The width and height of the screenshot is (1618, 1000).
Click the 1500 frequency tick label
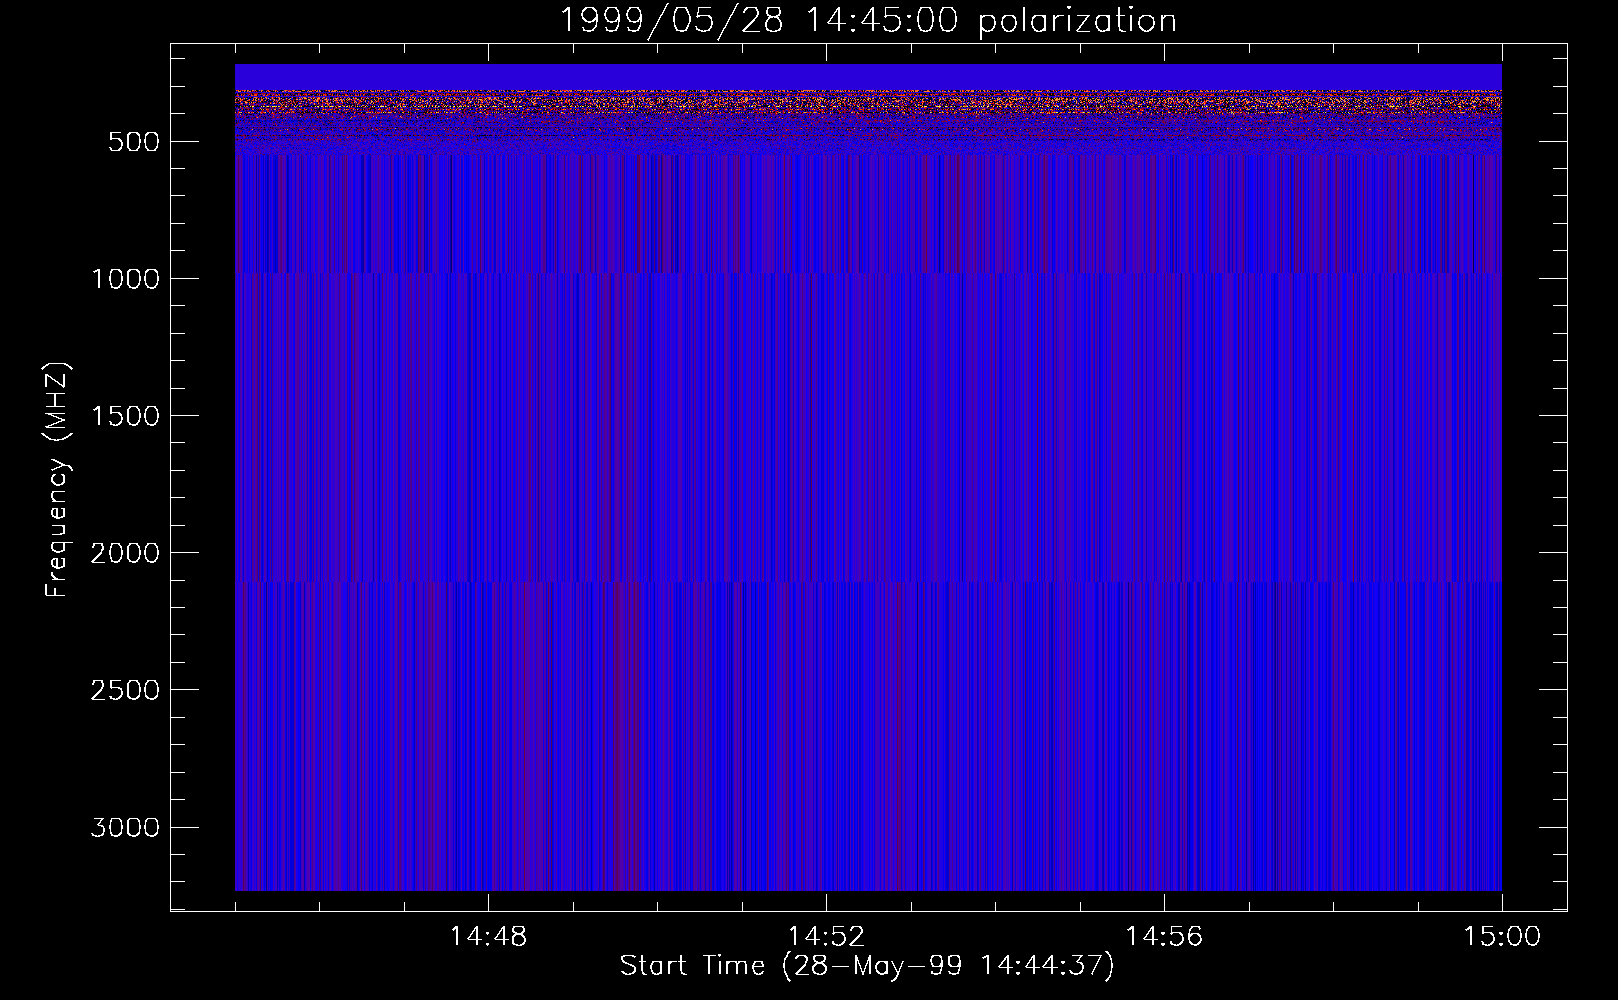coord(125,416)
